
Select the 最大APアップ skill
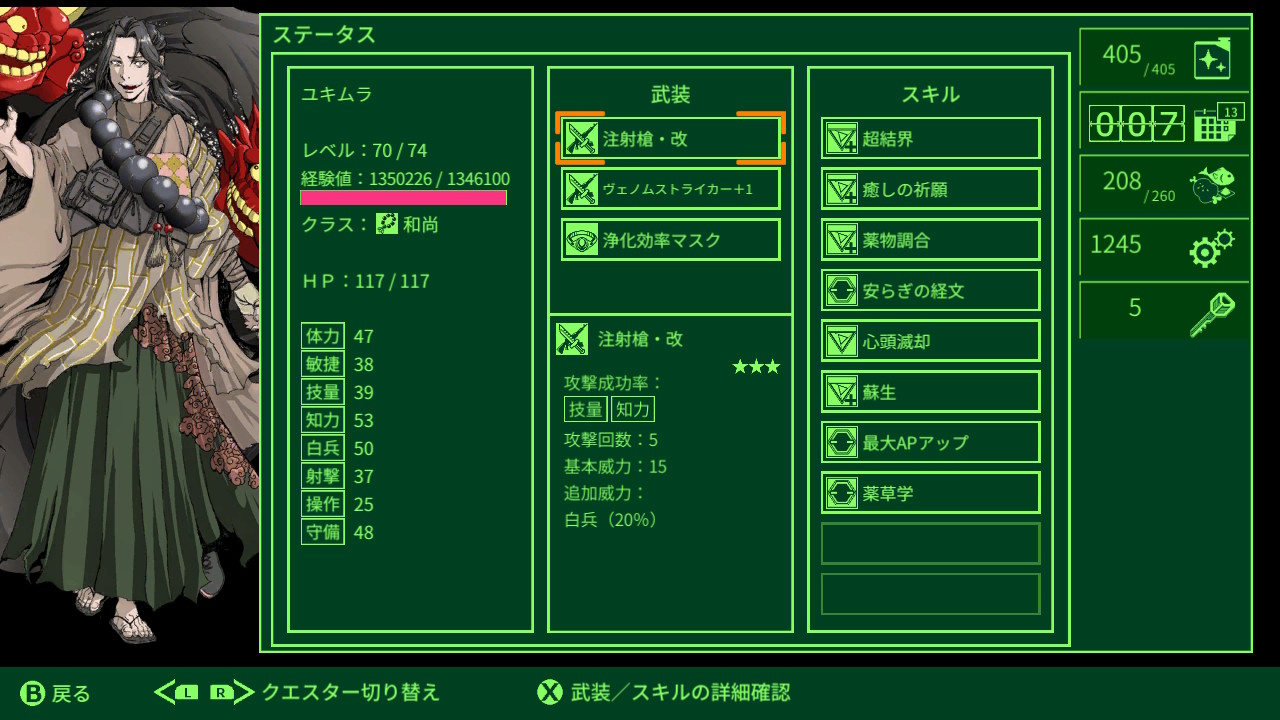coord(931,442)
